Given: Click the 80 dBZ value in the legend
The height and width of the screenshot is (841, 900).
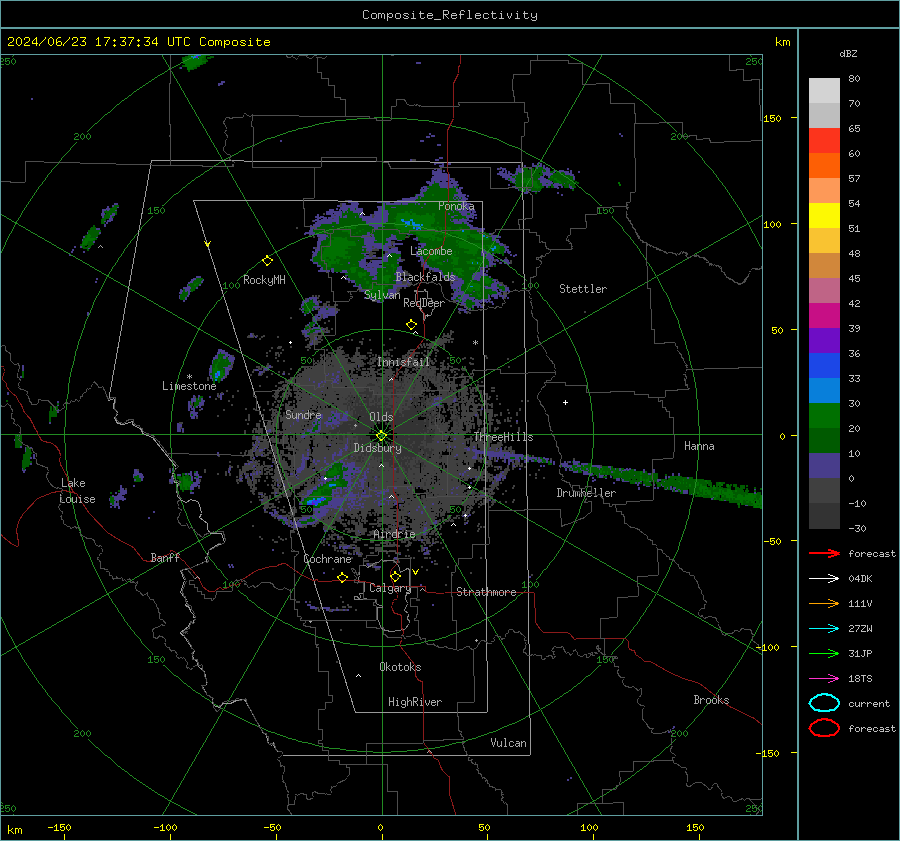Looking at the screenshot, I should coord(854,79).
